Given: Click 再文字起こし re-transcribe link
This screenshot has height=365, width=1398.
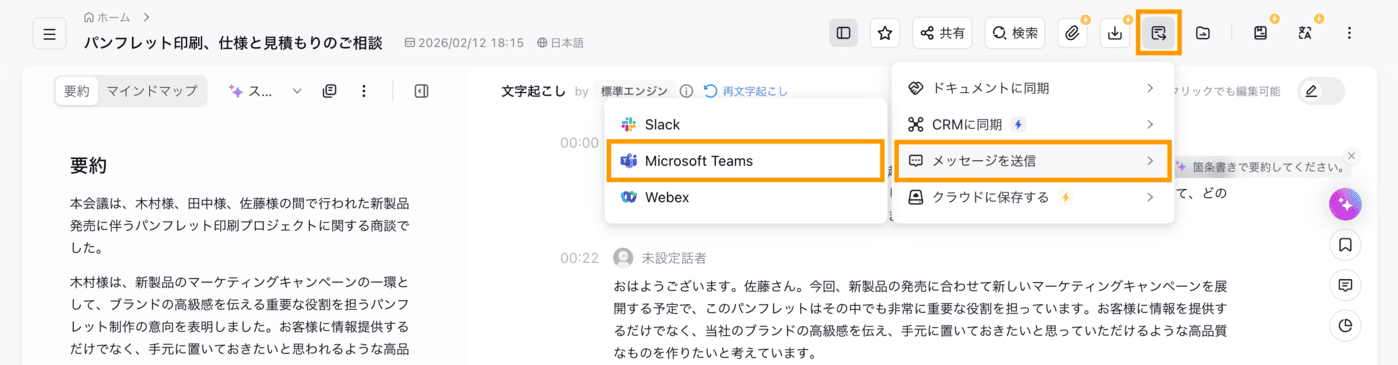Looking at the screenshot, I should (x=746, y=91).
